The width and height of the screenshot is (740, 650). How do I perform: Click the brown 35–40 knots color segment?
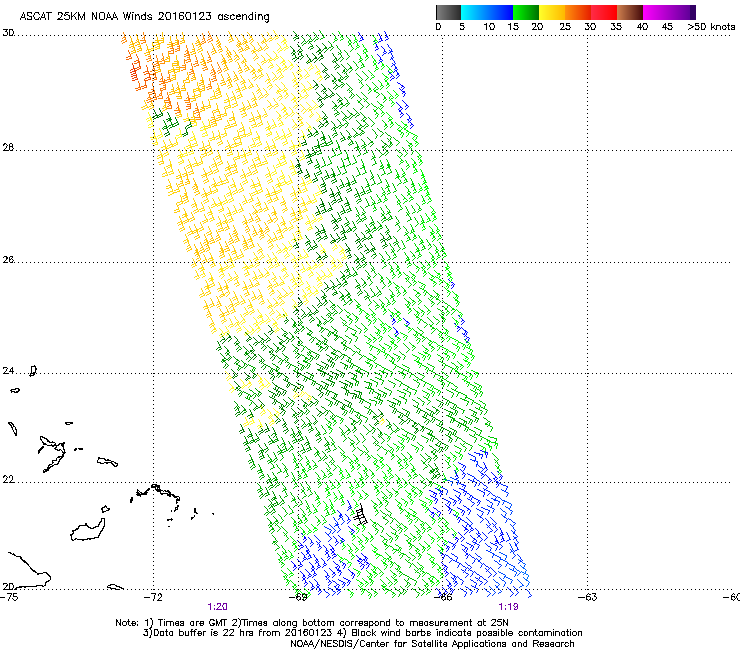click(630, 12)
